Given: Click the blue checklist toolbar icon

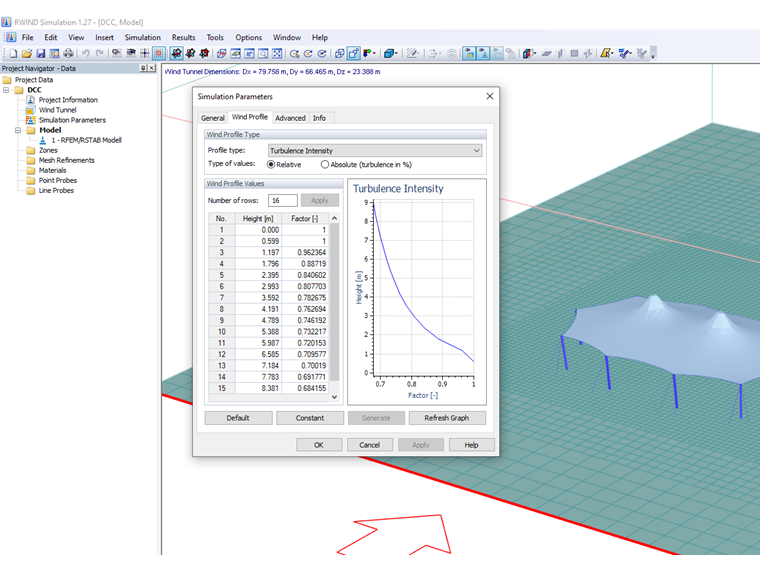Looking at the screenshot, I should click(623, 53).
